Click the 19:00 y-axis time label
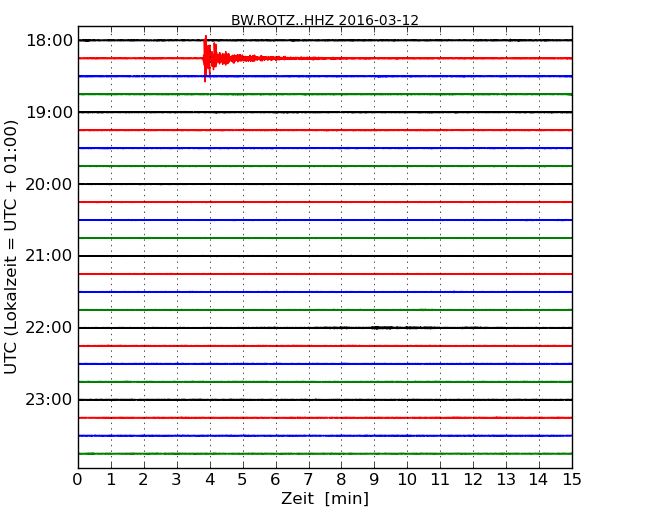The height and width of the screenshot is (520, 650). pyautogui.click(x=49, y=112)
